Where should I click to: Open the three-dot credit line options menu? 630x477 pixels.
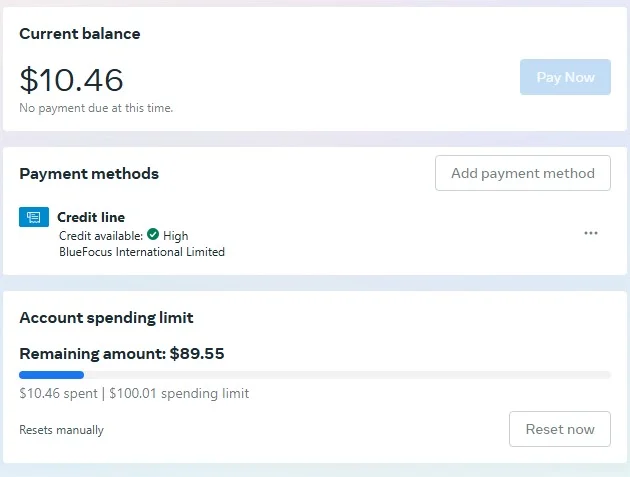[591, 233]
